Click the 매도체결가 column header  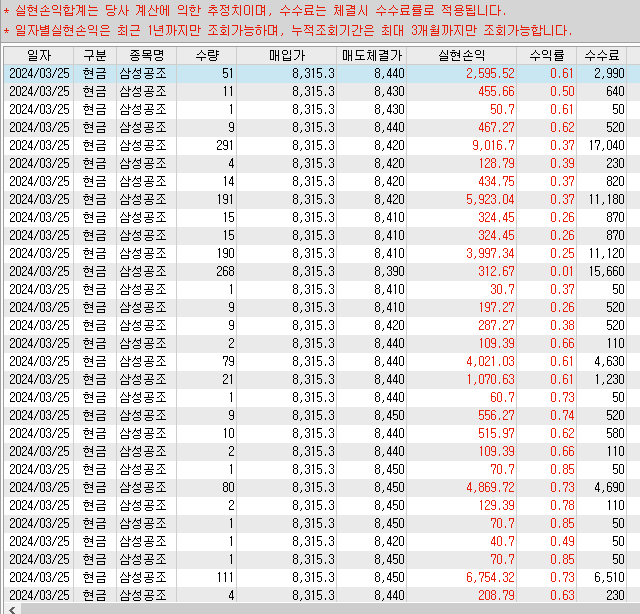tap(371, 56)
